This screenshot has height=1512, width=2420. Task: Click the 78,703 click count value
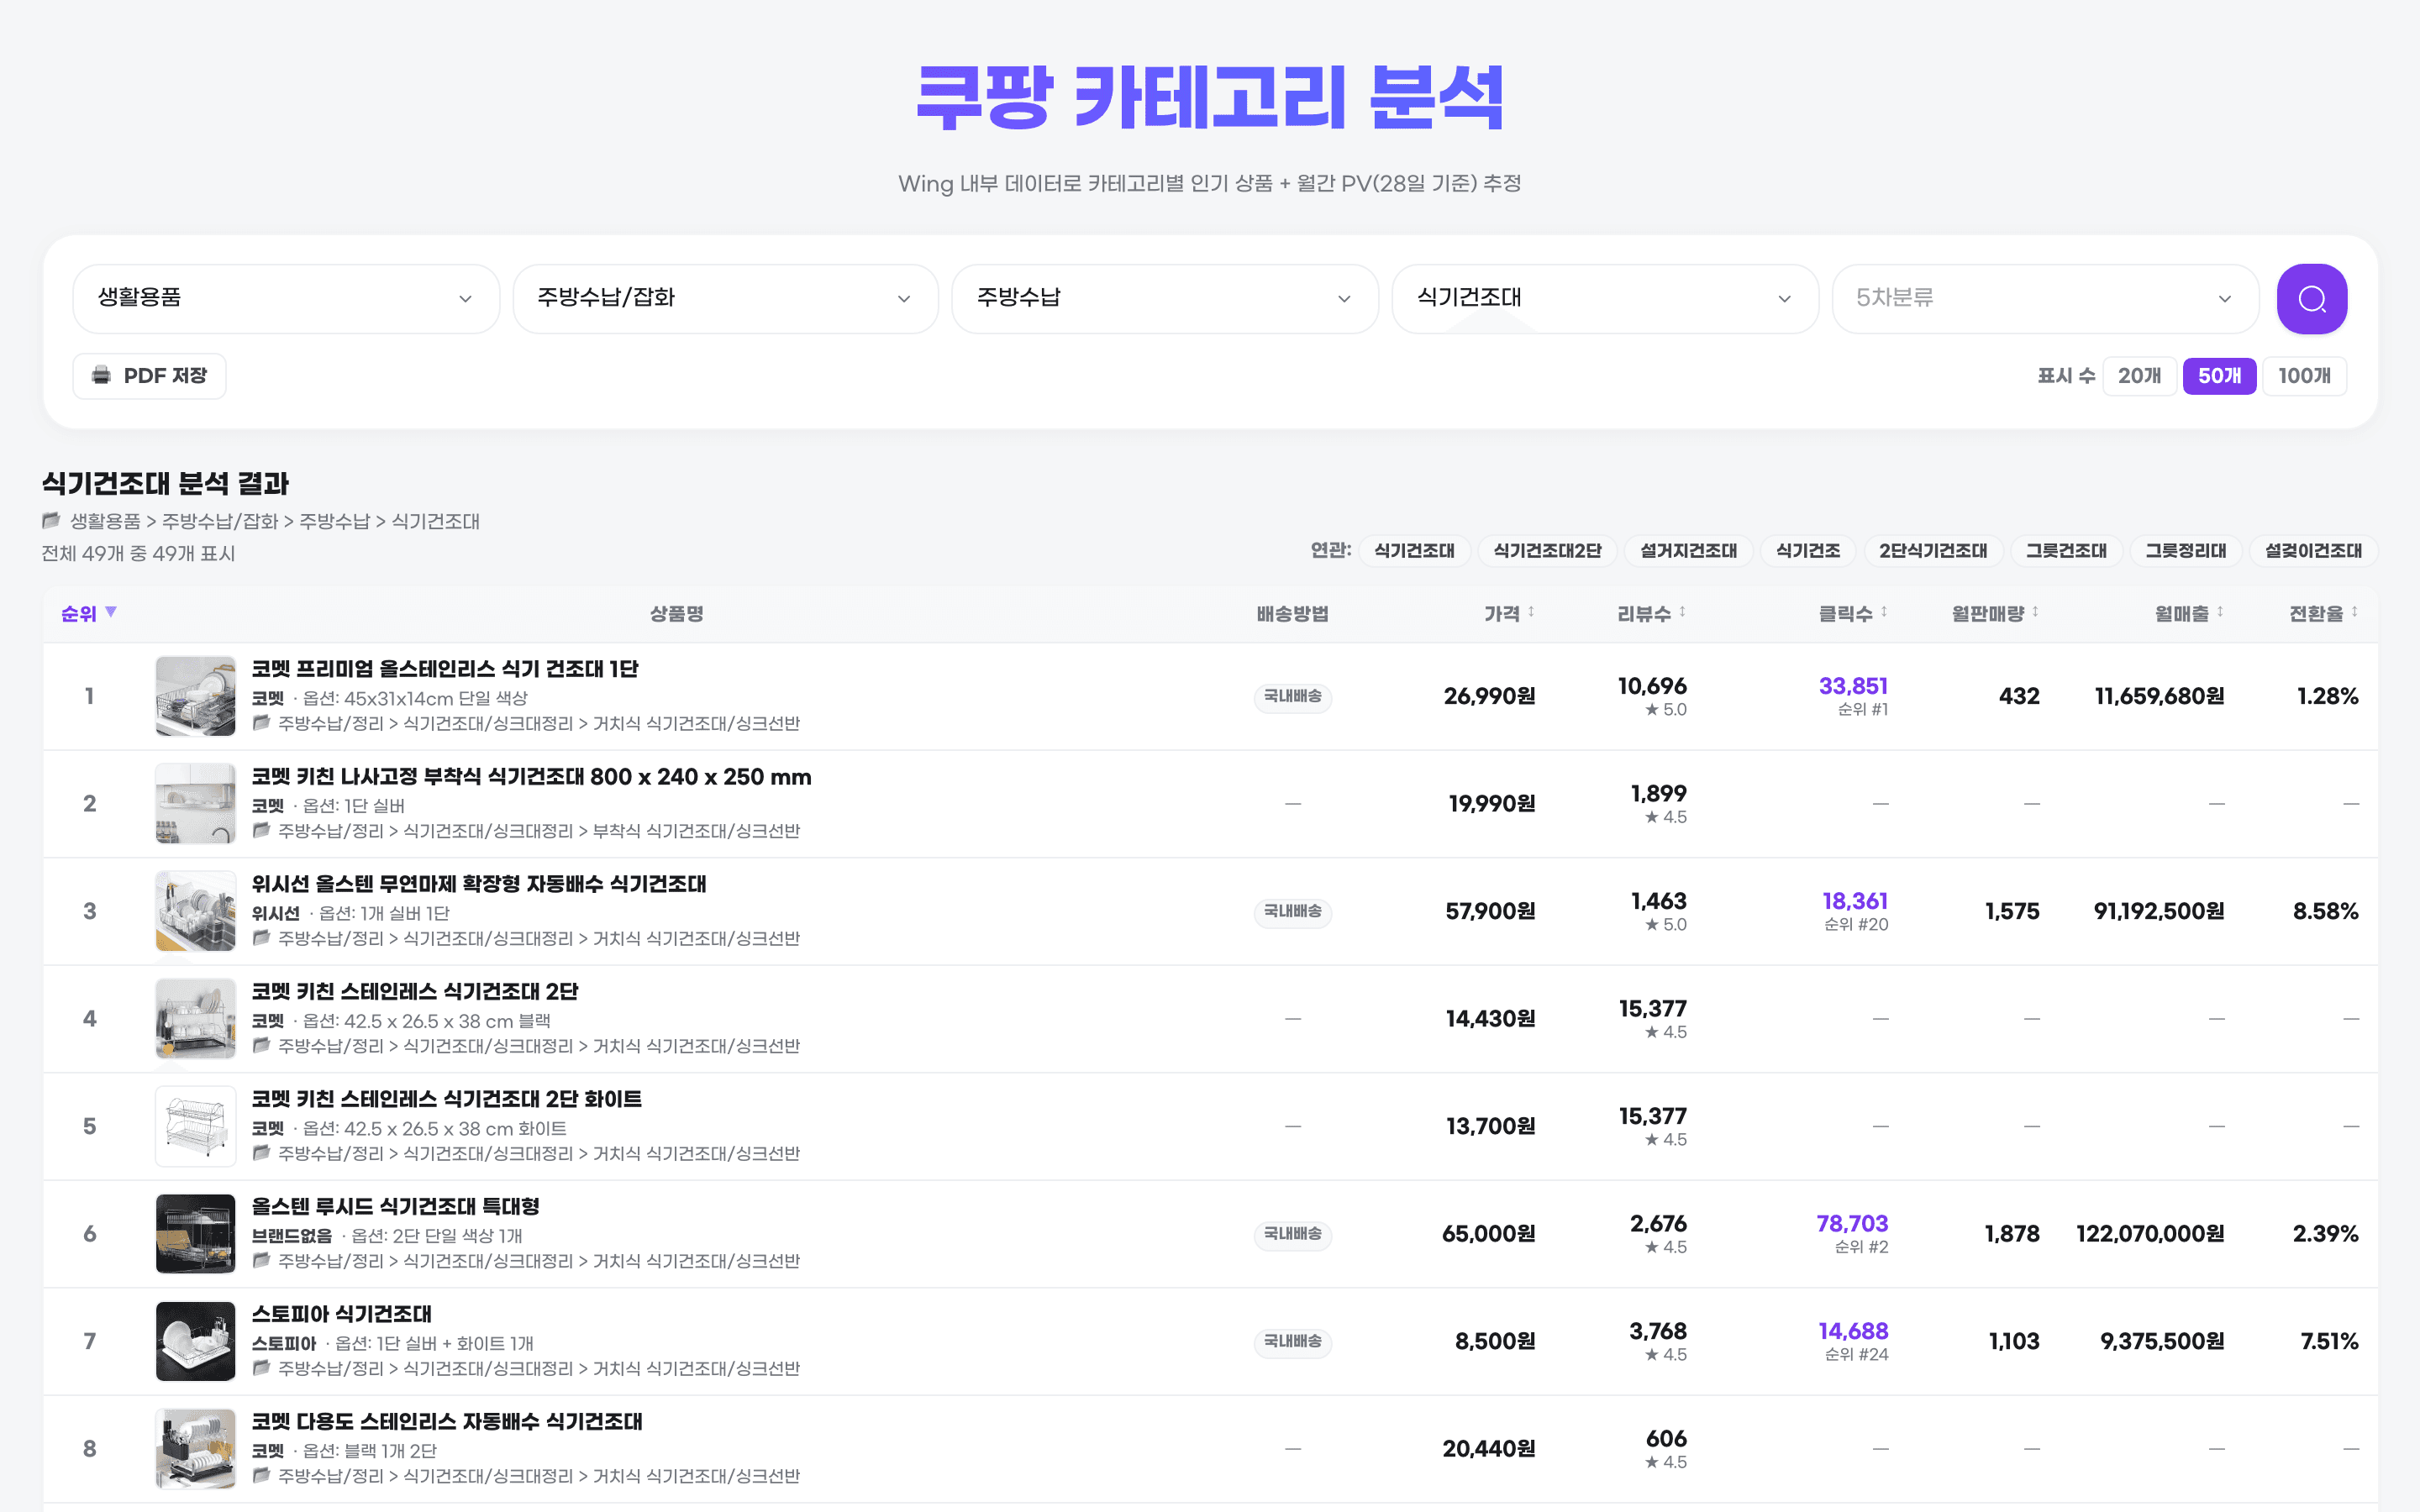1852,1223
